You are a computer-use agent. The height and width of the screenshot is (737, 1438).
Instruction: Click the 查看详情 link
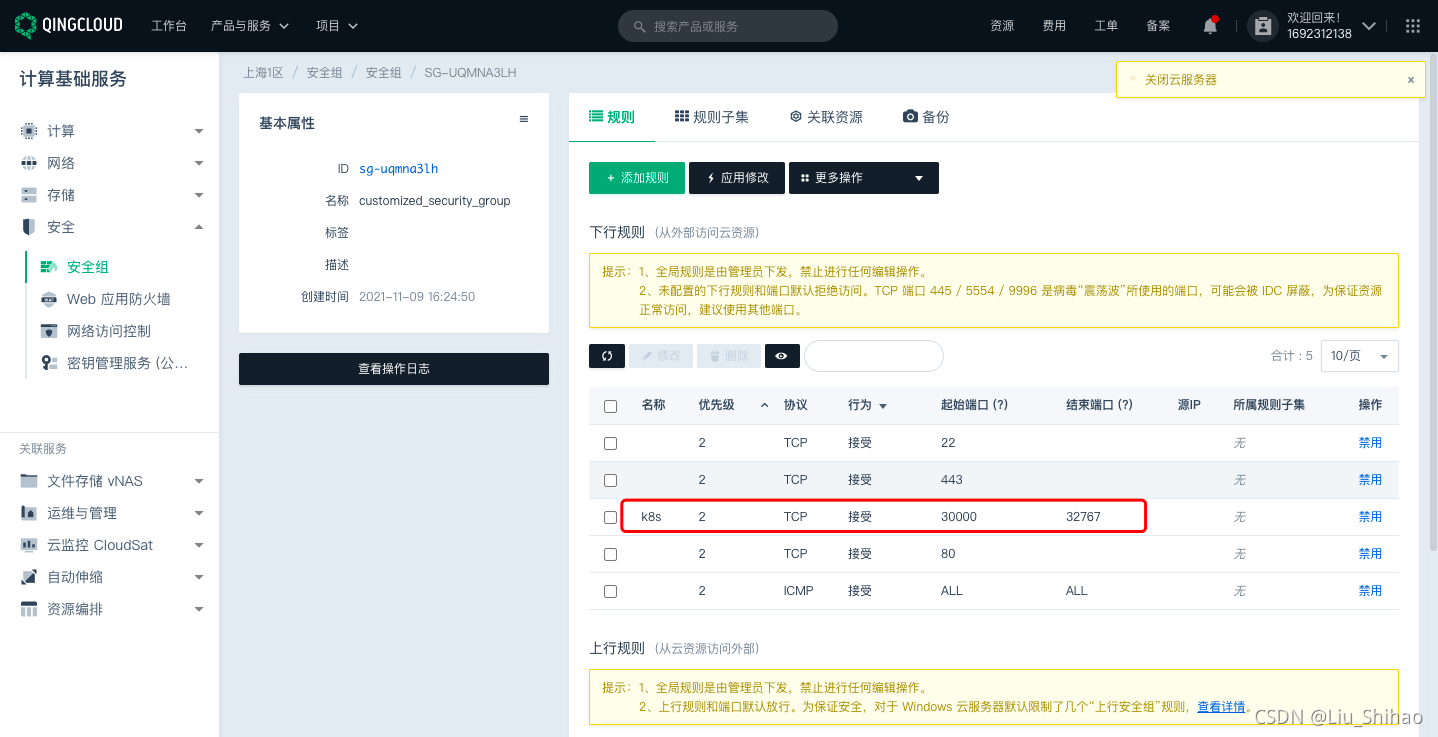pyautogui.click(x=1221, y=707)
